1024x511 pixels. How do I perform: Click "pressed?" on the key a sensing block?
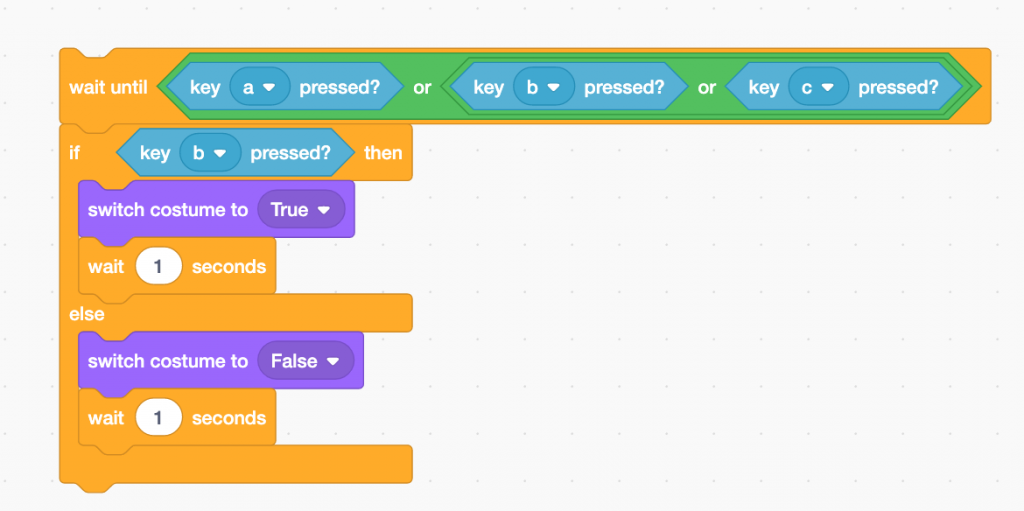pos(339,87)
